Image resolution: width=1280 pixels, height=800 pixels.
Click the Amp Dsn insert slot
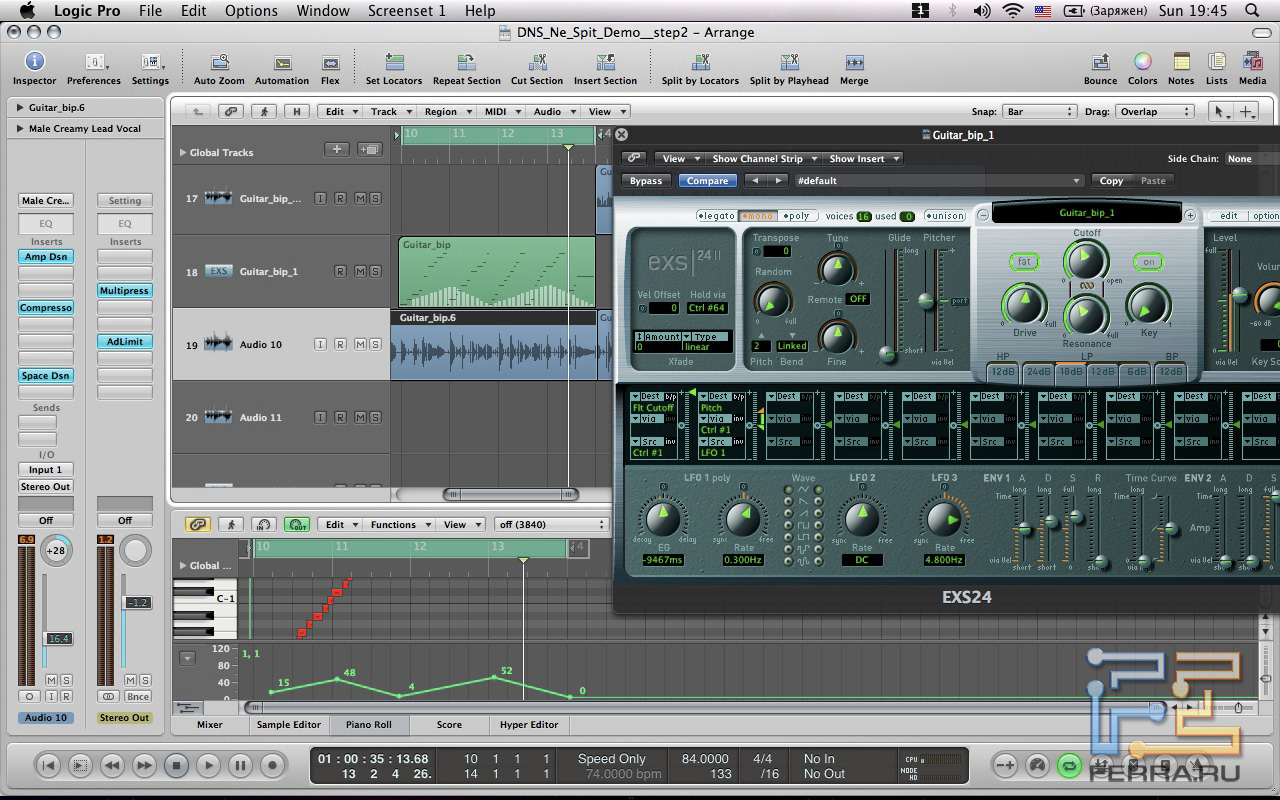point(46,257)
